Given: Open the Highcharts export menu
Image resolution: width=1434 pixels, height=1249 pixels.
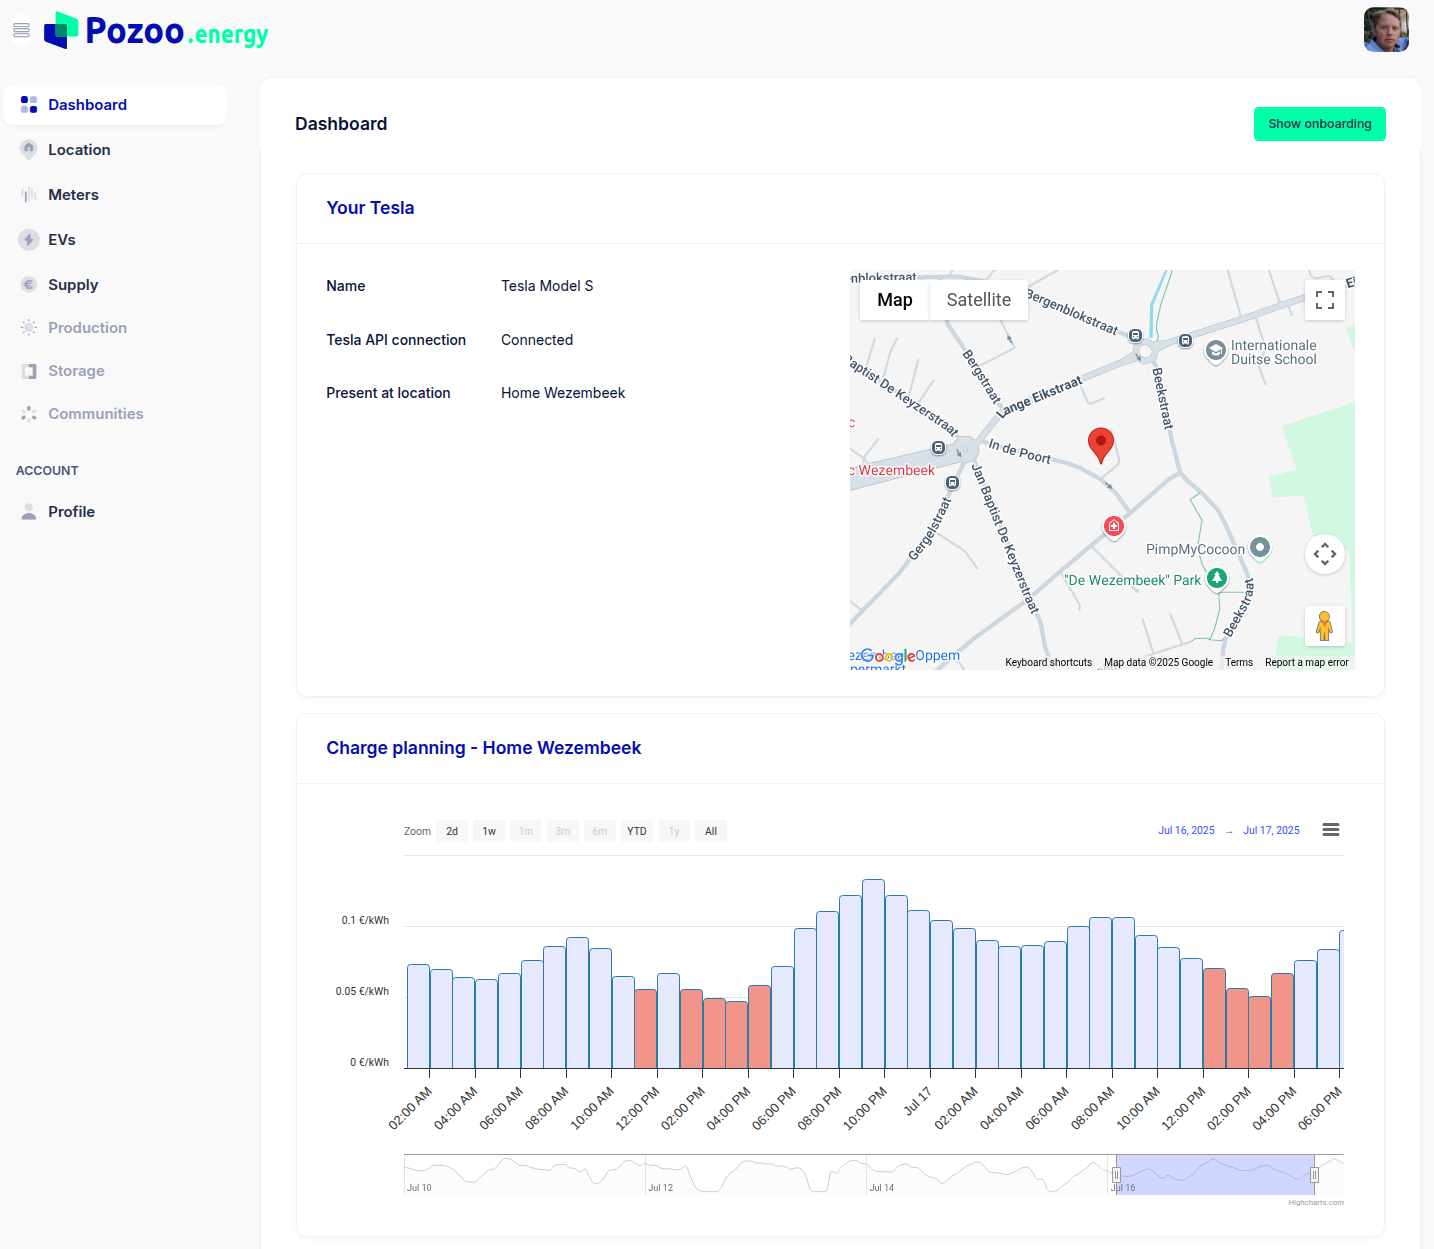Looking at the screenshot, I should (1331, 829).
